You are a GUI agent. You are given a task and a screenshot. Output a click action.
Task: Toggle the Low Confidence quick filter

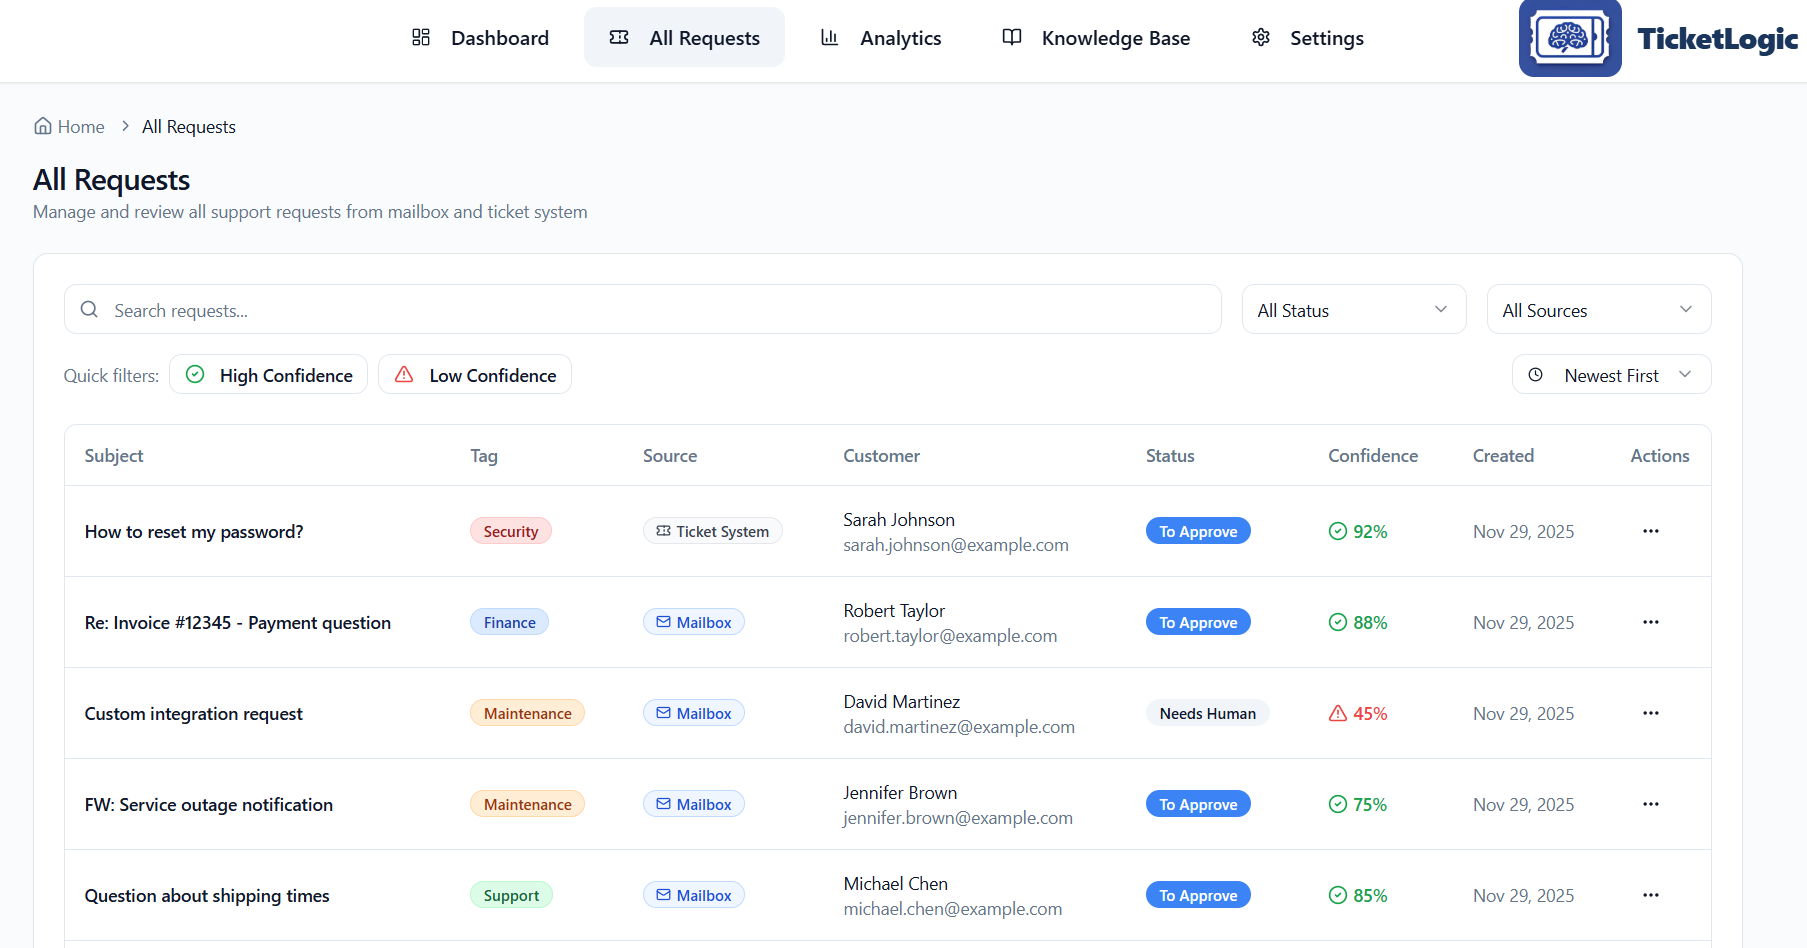pyautogui.click(x=474, y=375)
